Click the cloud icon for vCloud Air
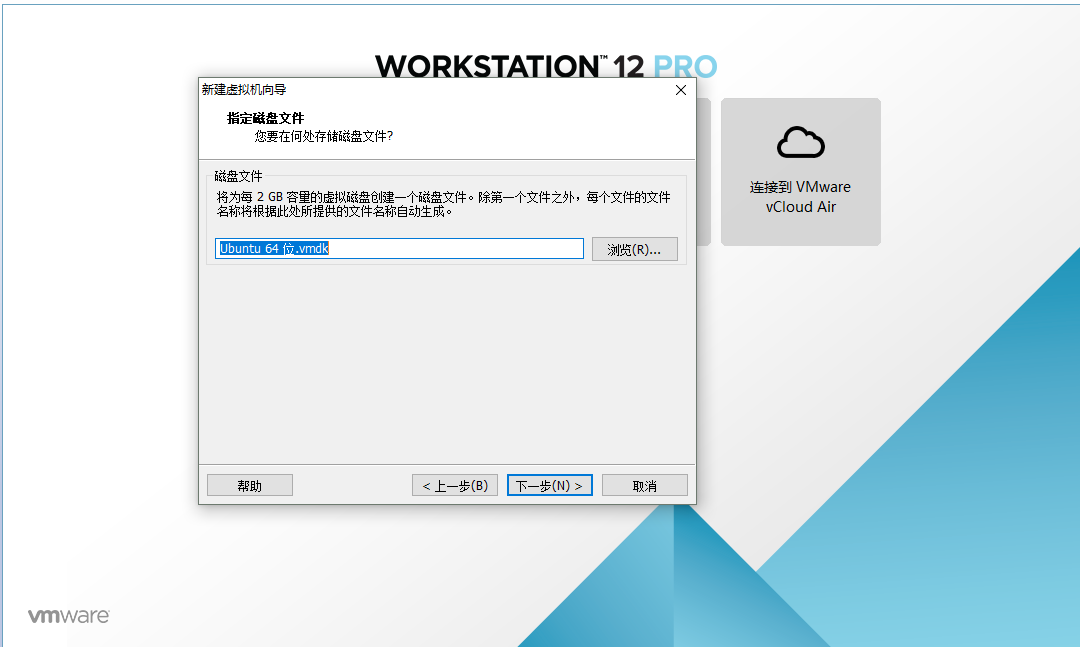Image resolution: width=1080 pixels, height=647 pixels. 800,143
